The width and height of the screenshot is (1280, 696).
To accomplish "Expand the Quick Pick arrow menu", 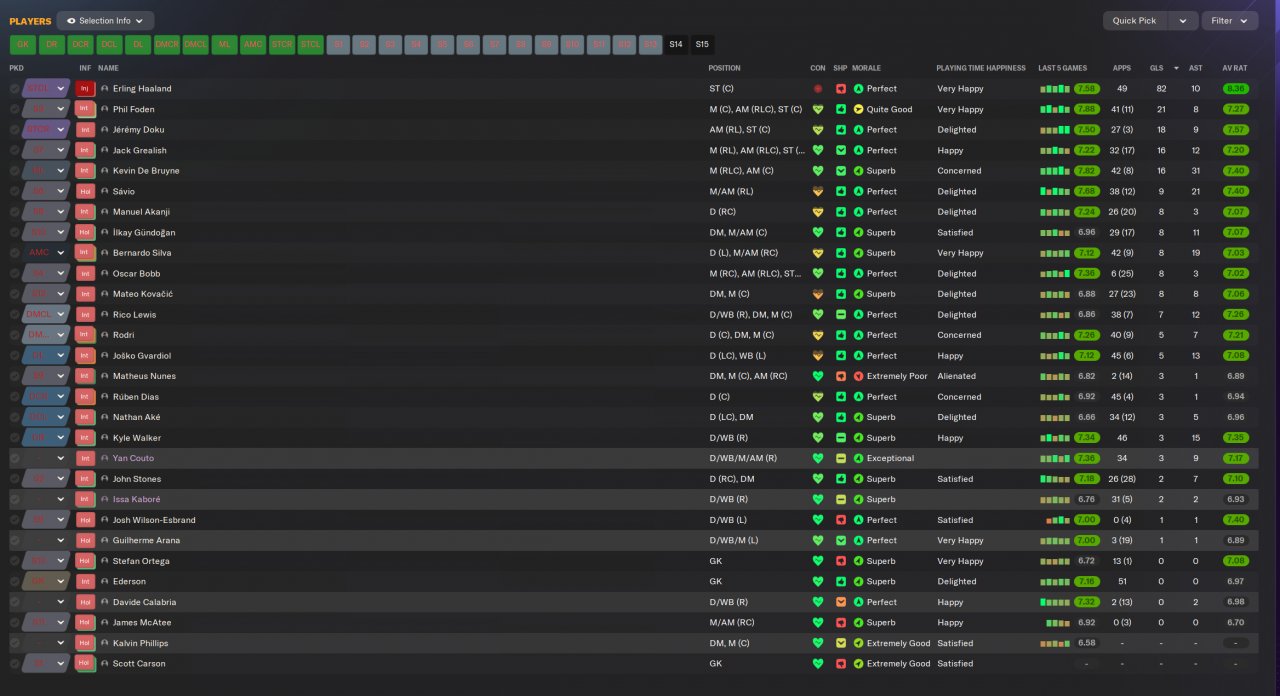I will point(1183,20).
